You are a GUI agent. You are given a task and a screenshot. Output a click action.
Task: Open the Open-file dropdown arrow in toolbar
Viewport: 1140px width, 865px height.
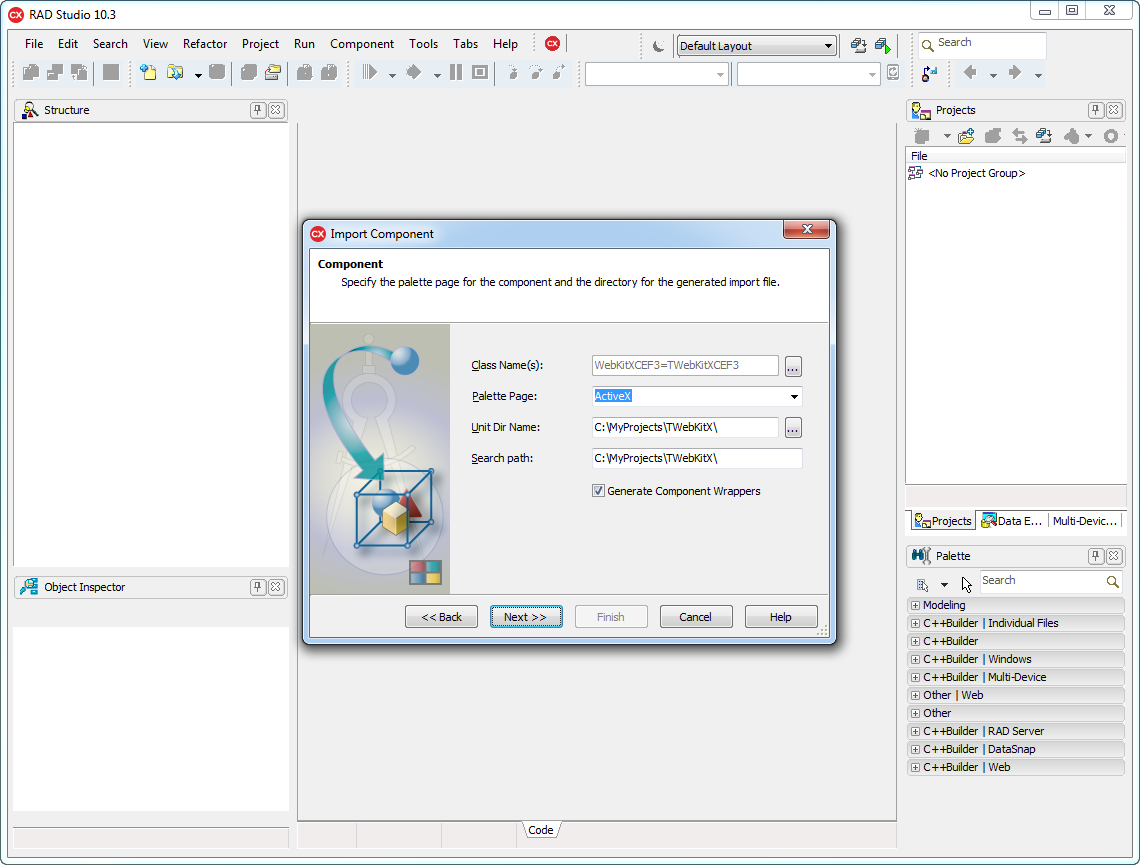pyautogui.click(x=198, y=75)
